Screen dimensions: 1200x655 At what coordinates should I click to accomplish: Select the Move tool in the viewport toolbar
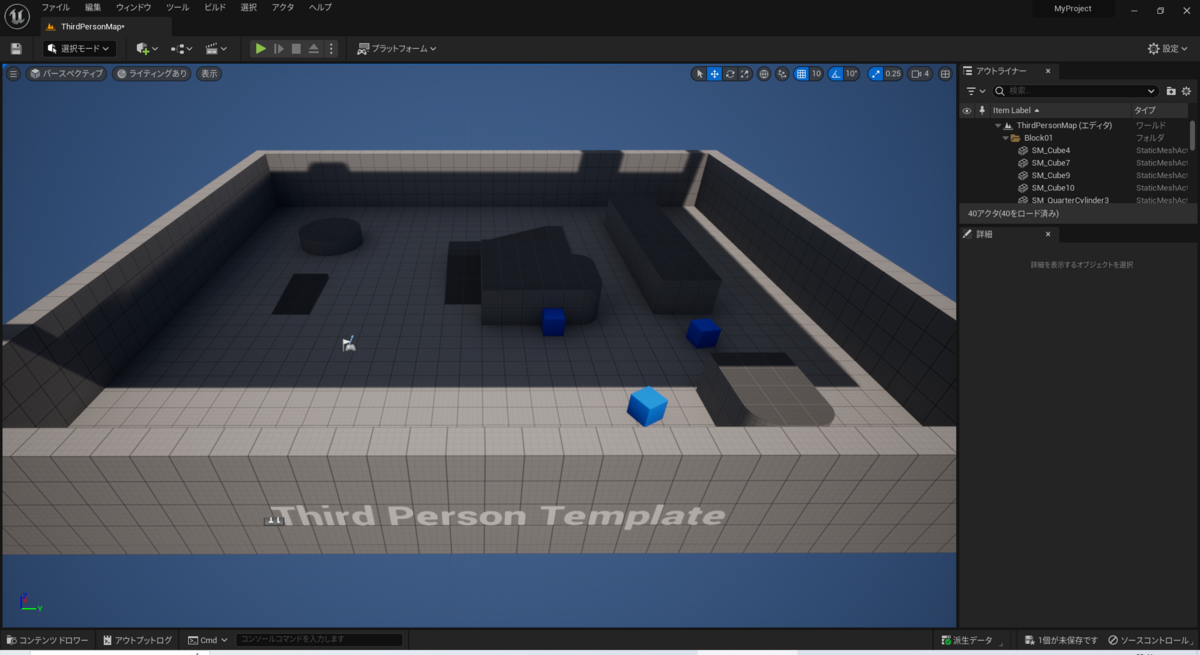715,74
